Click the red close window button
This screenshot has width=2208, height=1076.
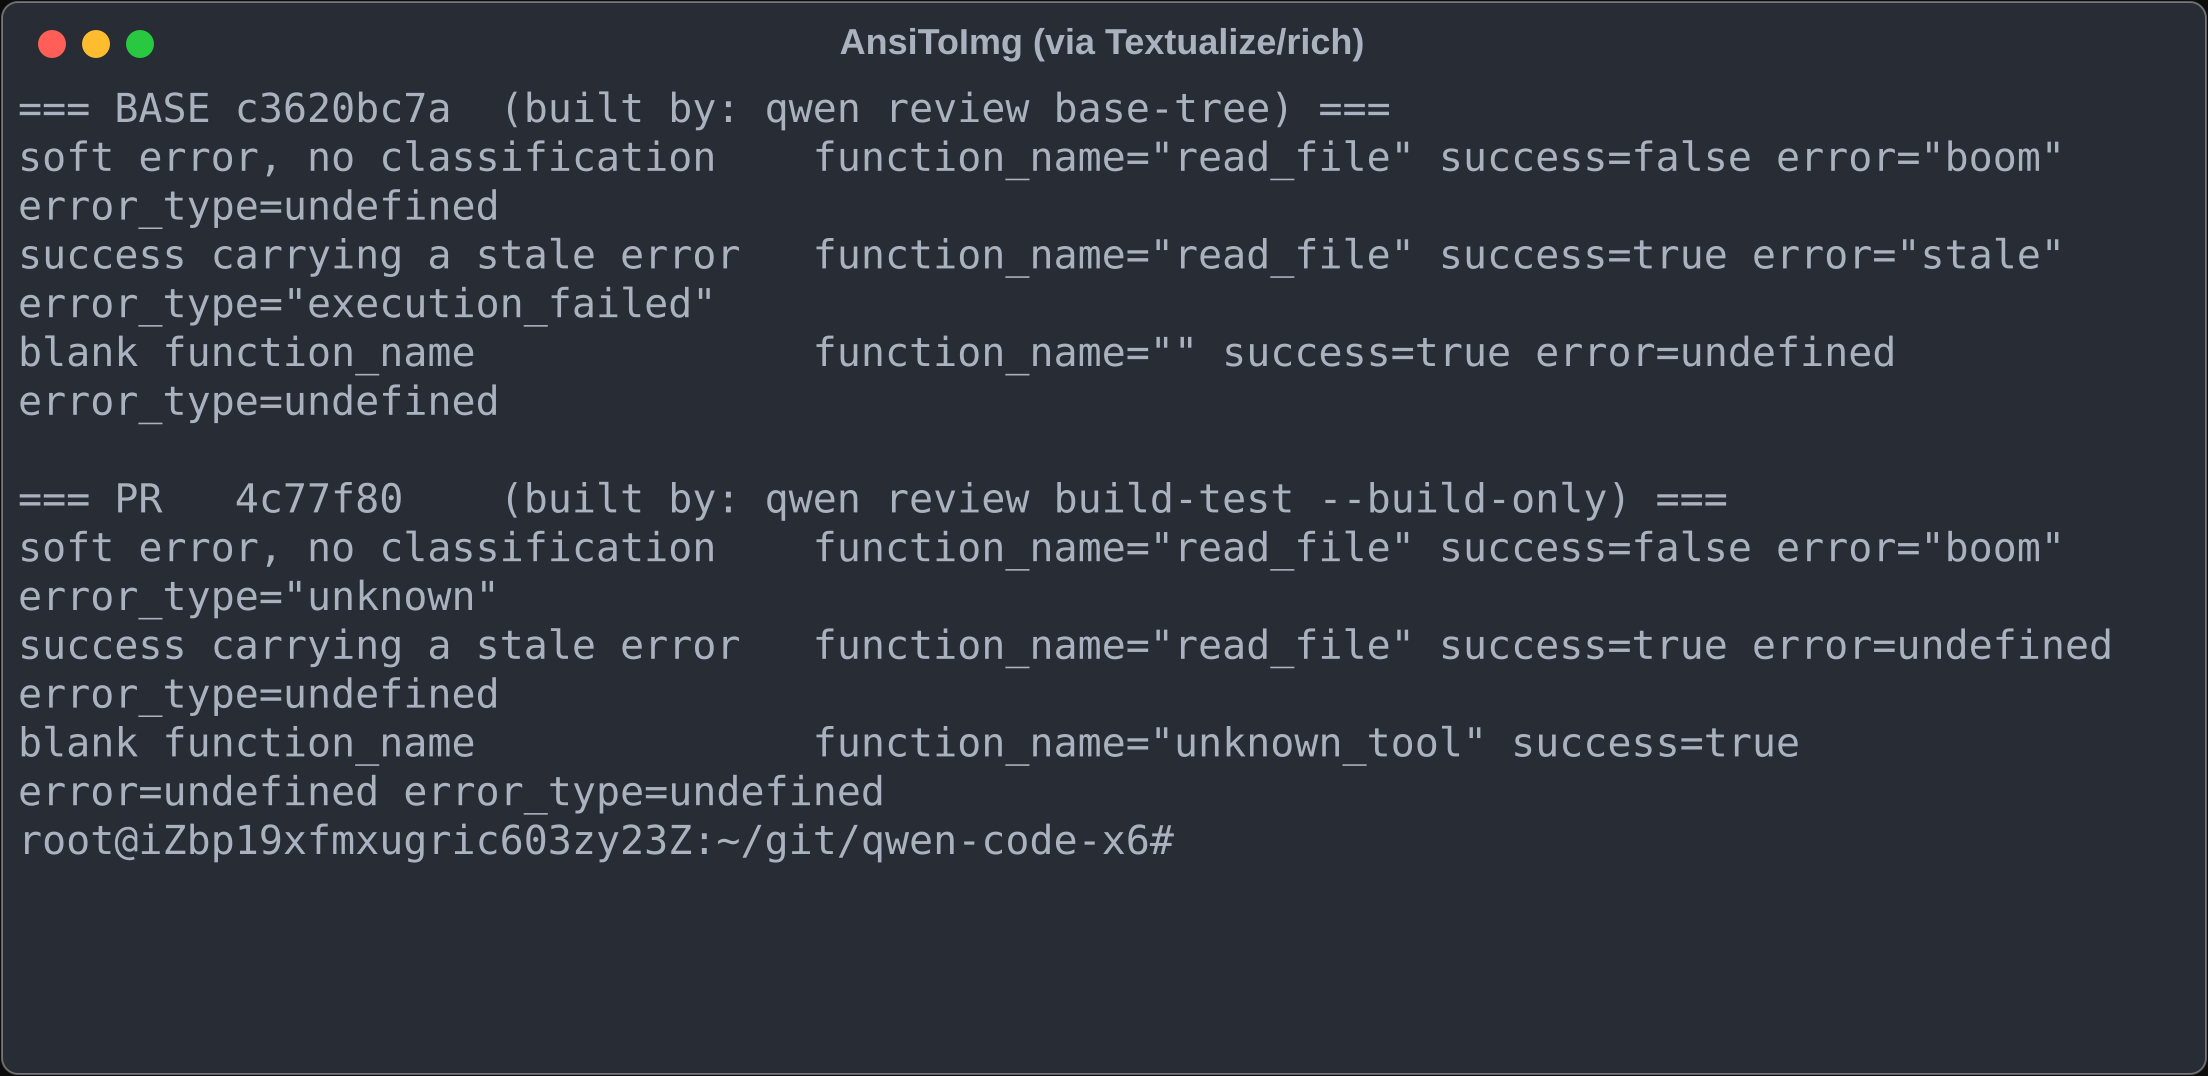pos(52,44)
